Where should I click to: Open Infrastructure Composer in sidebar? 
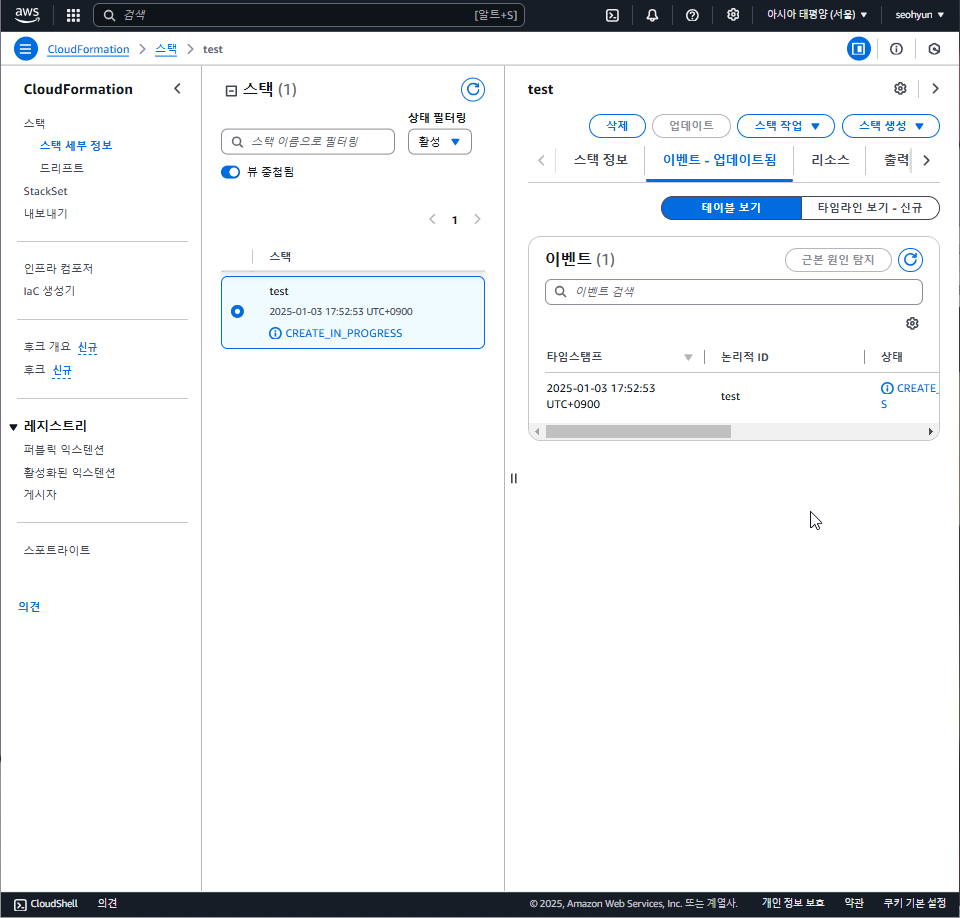click(58, 268)
